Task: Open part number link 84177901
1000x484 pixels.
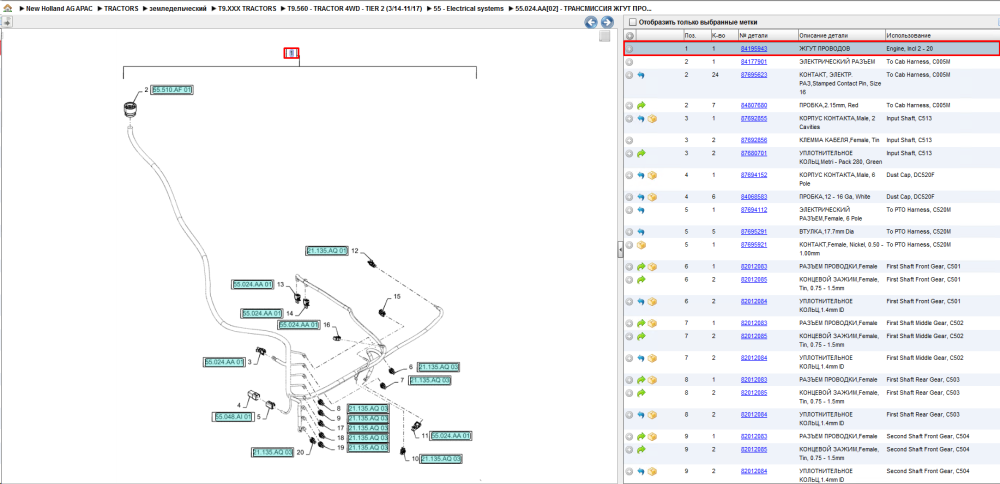Action: (x=753, y=62)
